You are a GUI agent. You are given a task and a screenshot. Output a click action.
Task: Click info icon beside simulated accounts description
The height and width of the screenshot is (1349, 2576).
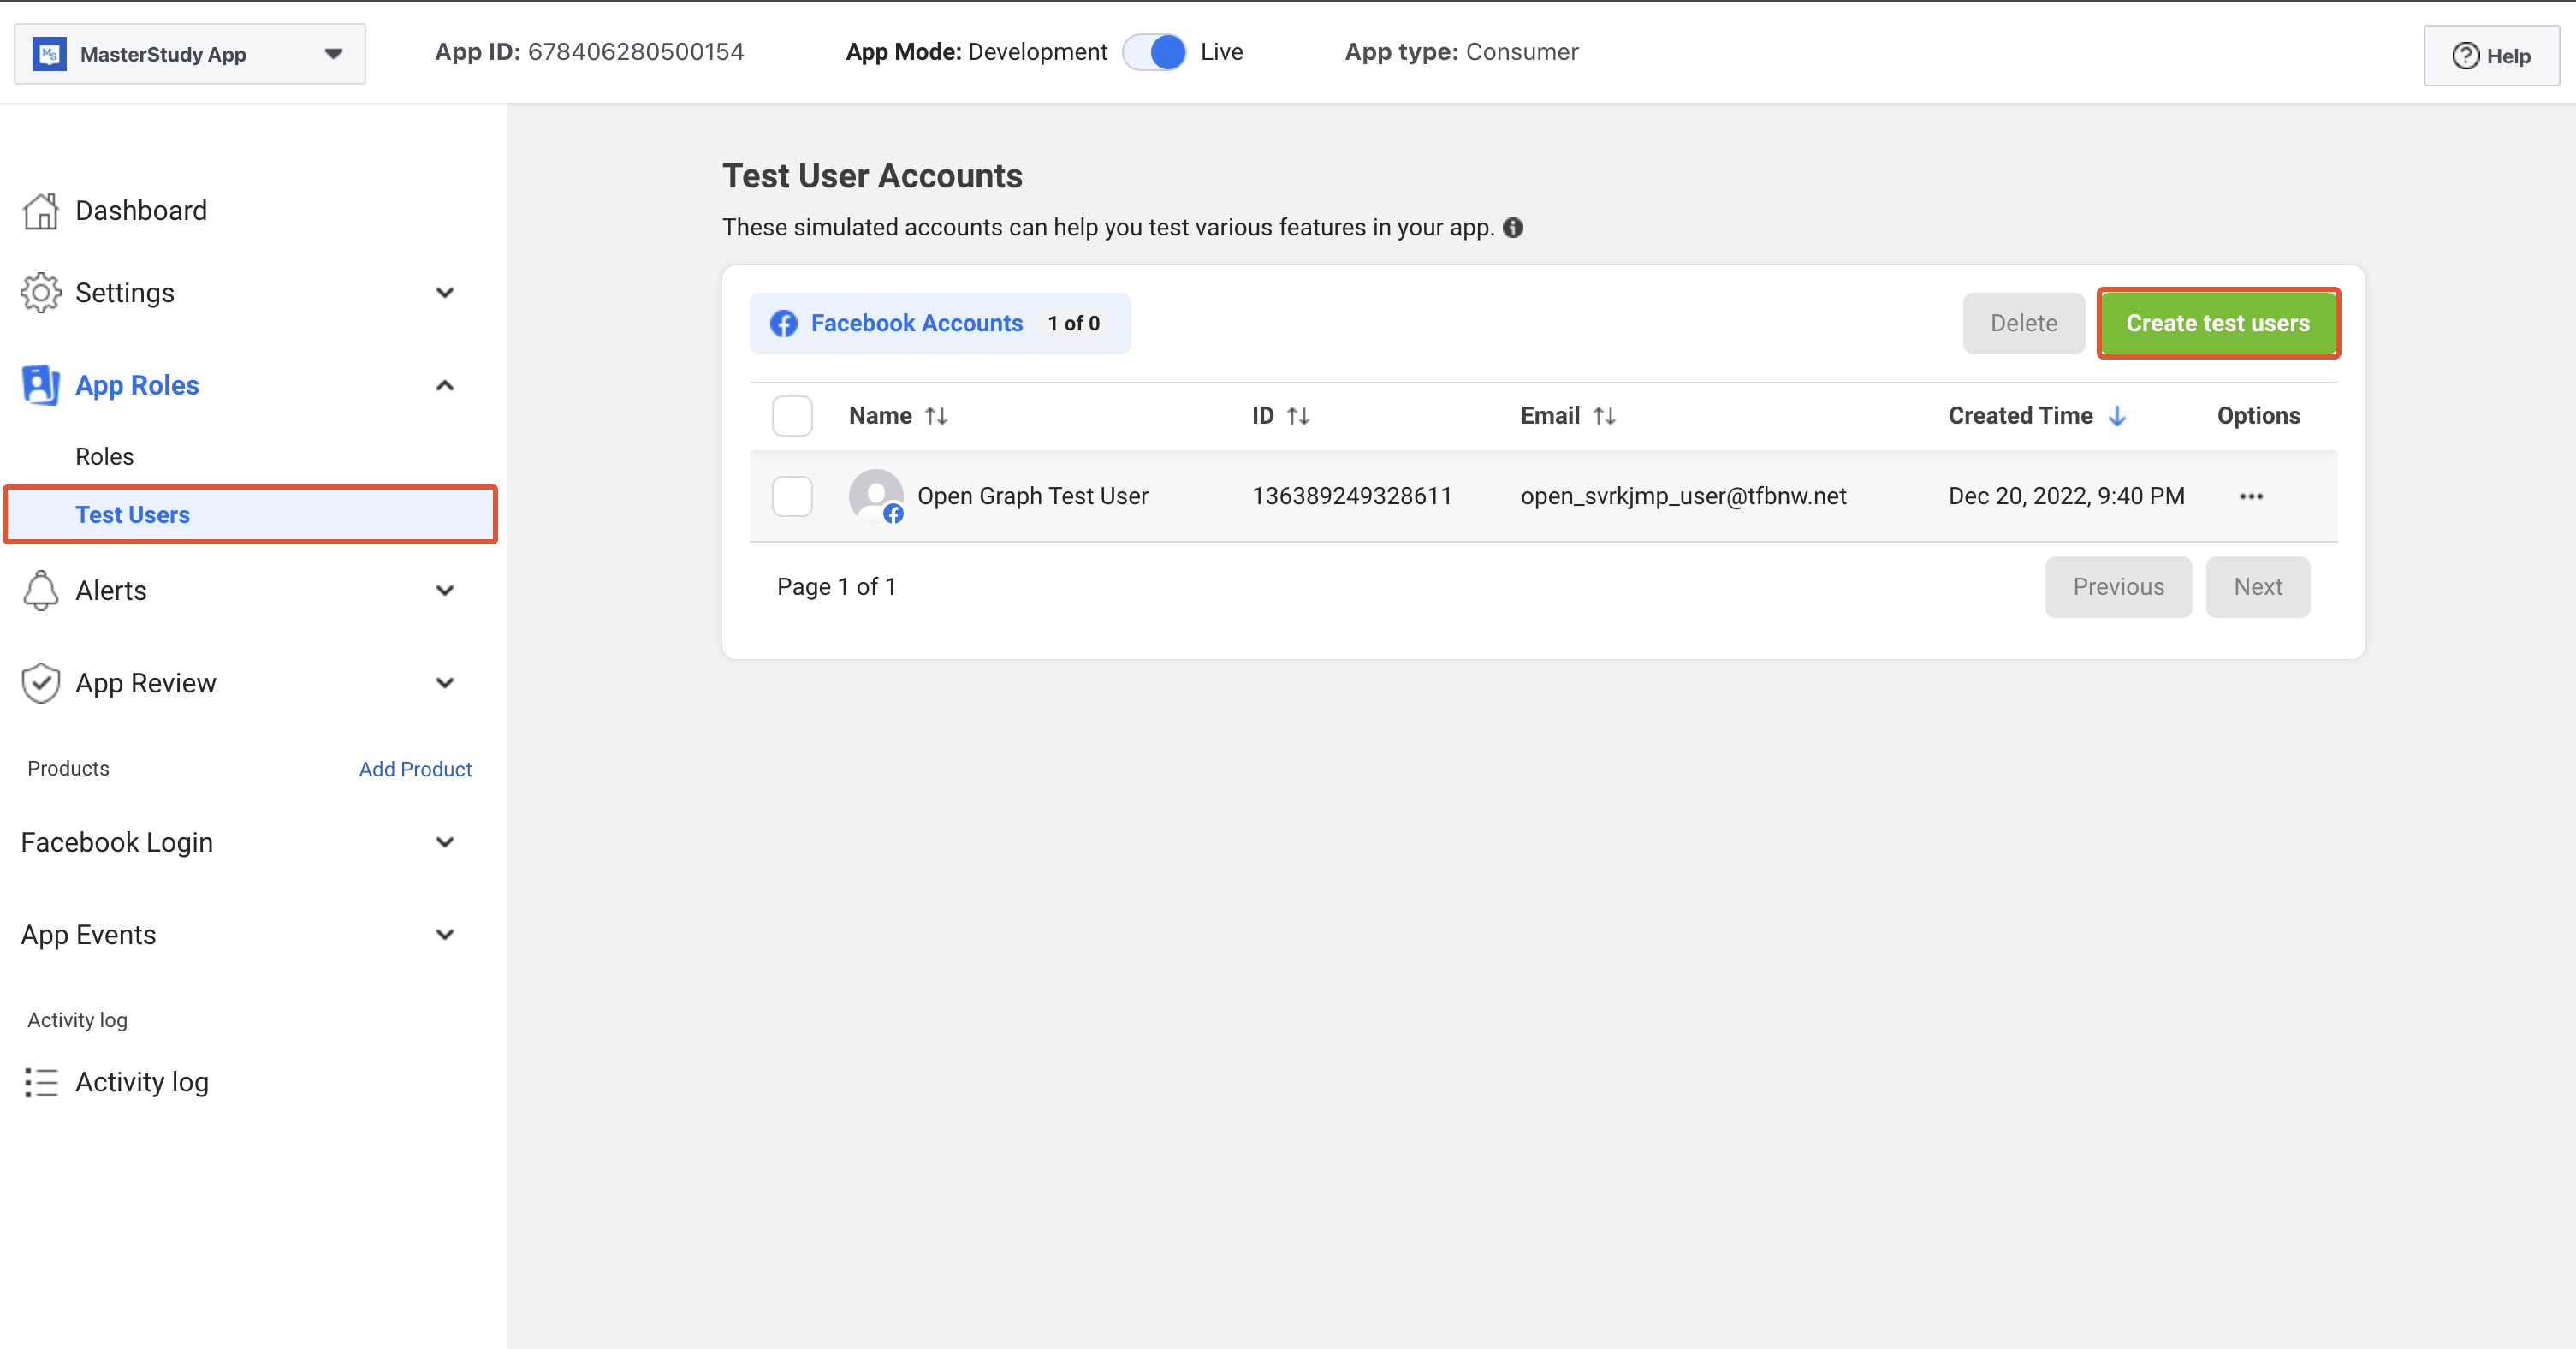(x=1513, y=228)
